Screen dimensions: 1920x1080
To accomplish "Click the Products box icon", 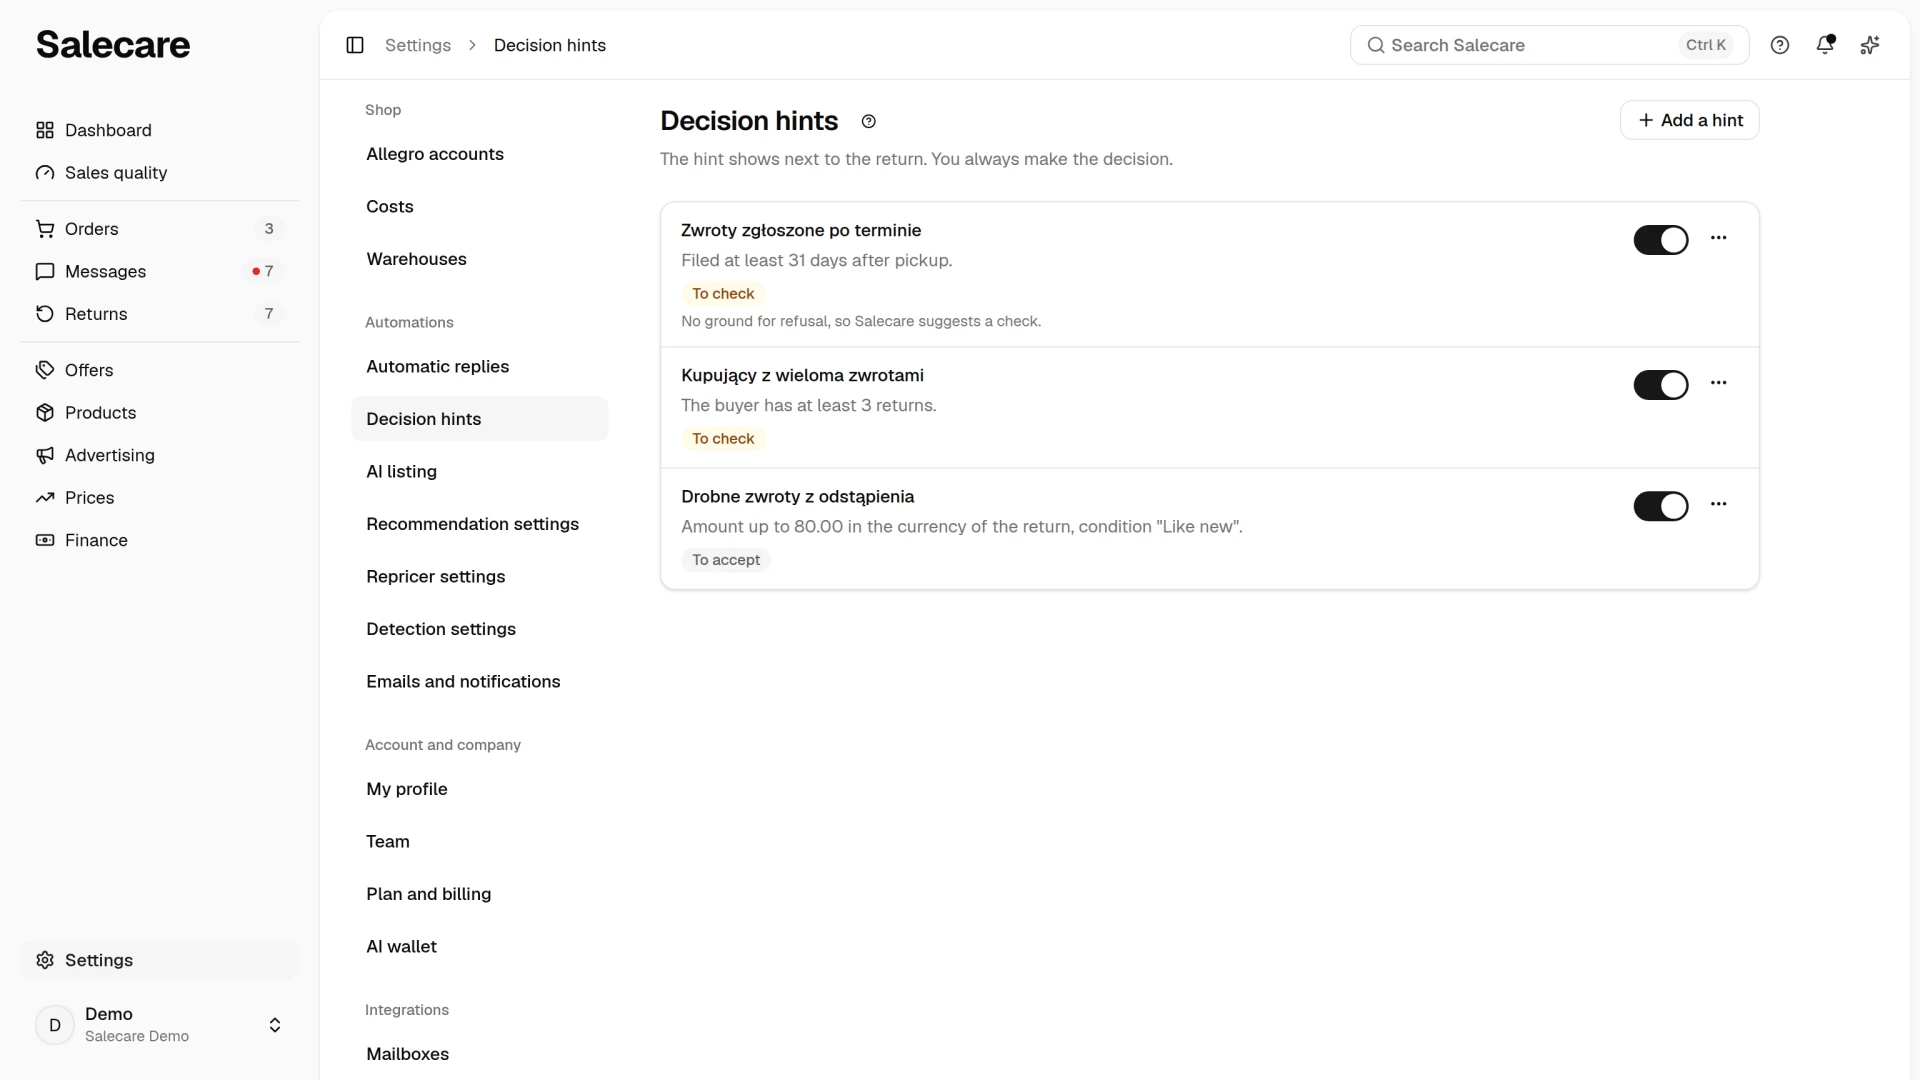I will coord(45,413).
